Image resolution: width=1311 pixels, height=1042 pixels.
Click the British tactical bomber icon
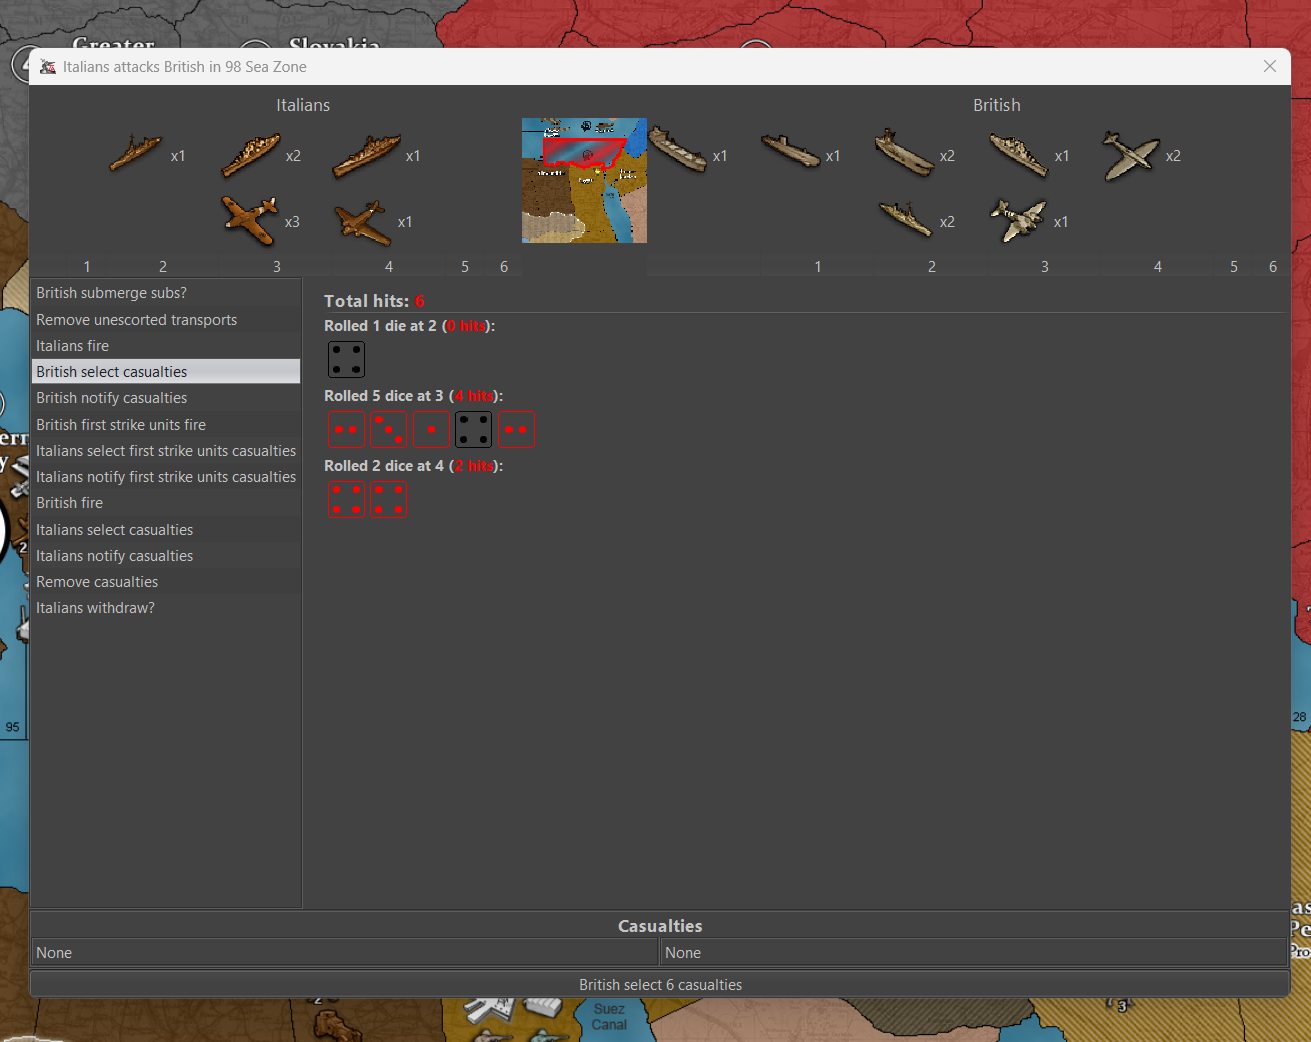(x=1018, y=221)
